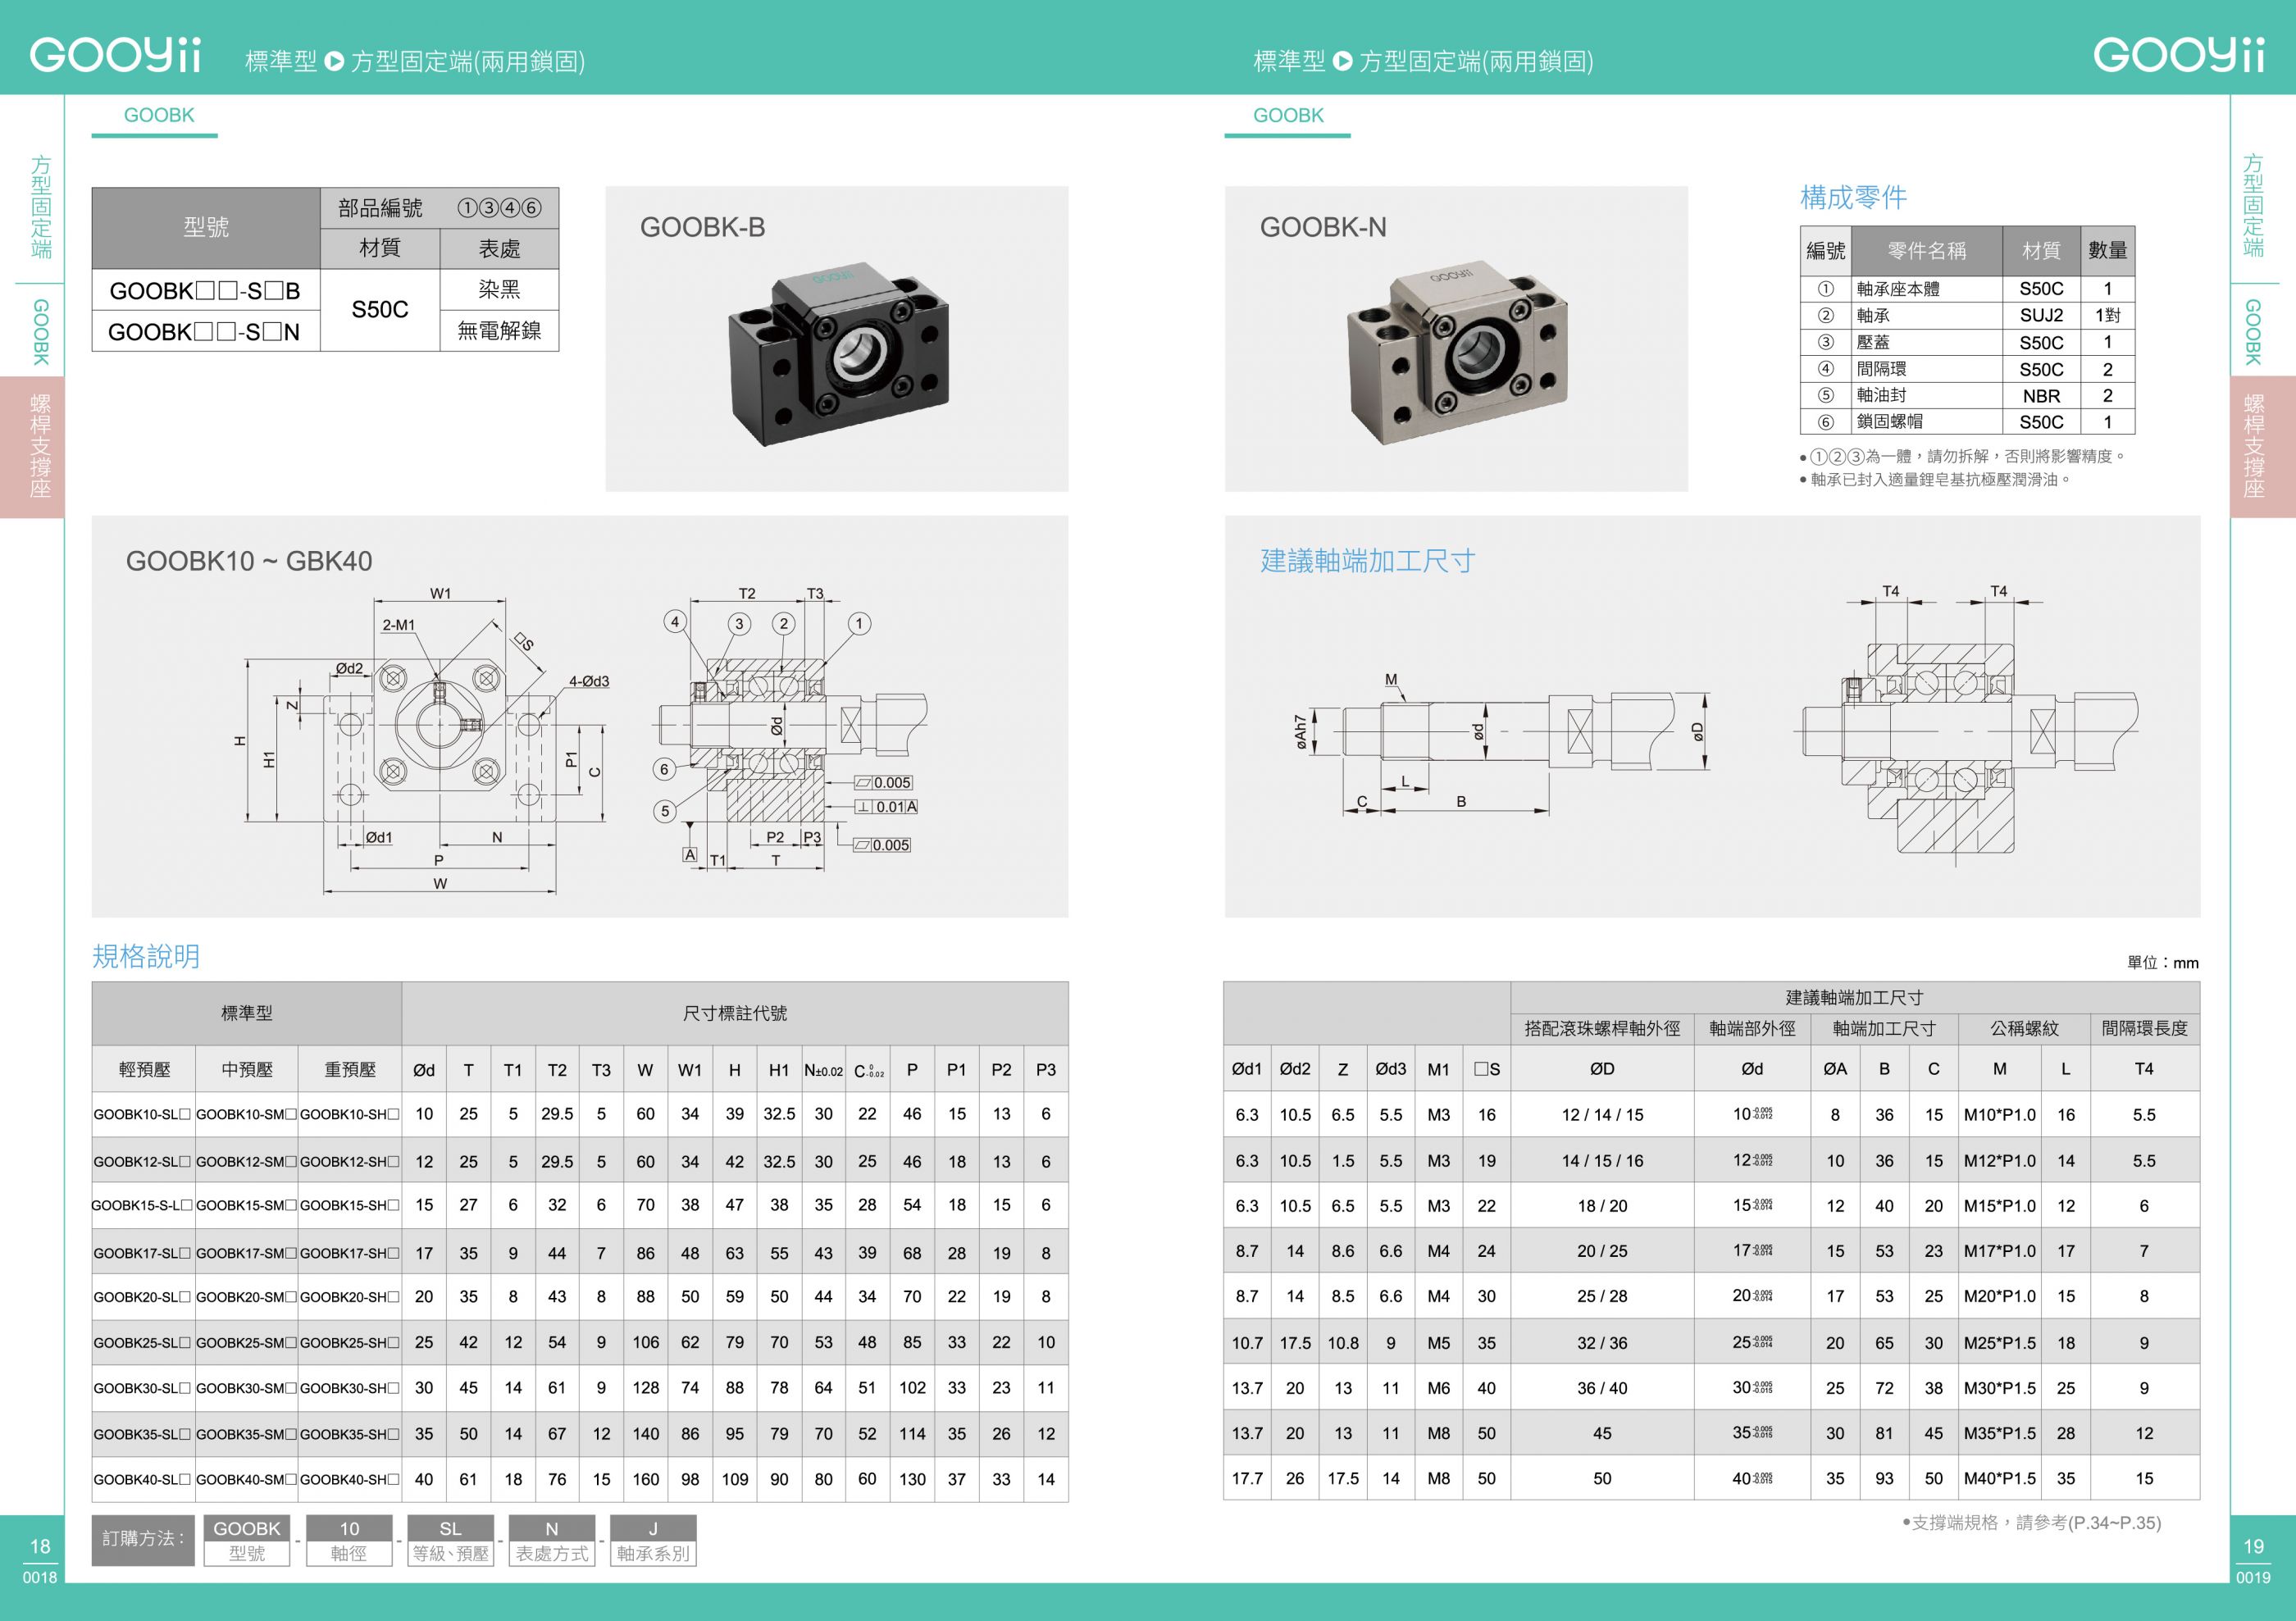Click the M10*P1.0 thread cell
This screenshot has width=2296, height=1621.
click(1999, 1114)
